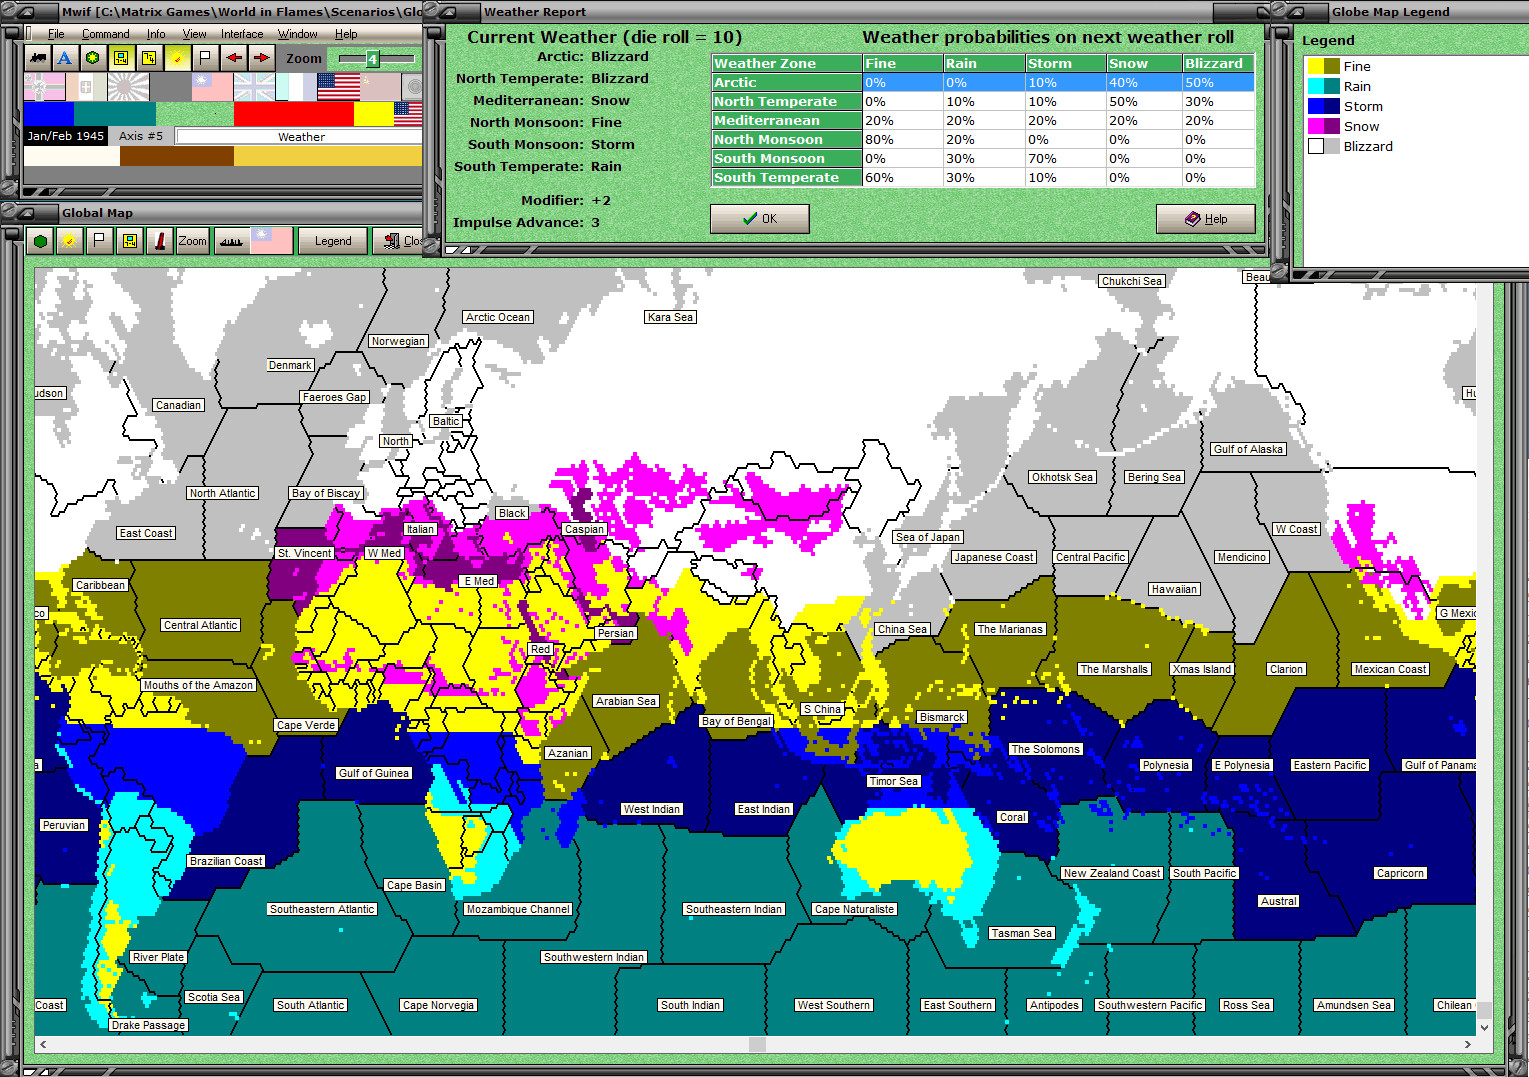This screenshot has height=1077, width=1529.
Task: Select the French tricolor flag
Action: point(296,87)
